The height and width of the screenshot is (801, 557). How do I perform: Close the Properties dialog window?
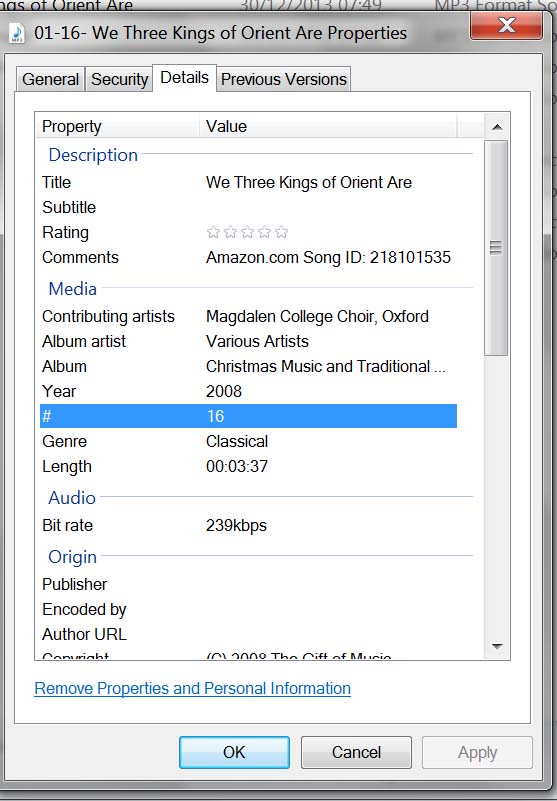pyautogui.click(x=506, y=26)
